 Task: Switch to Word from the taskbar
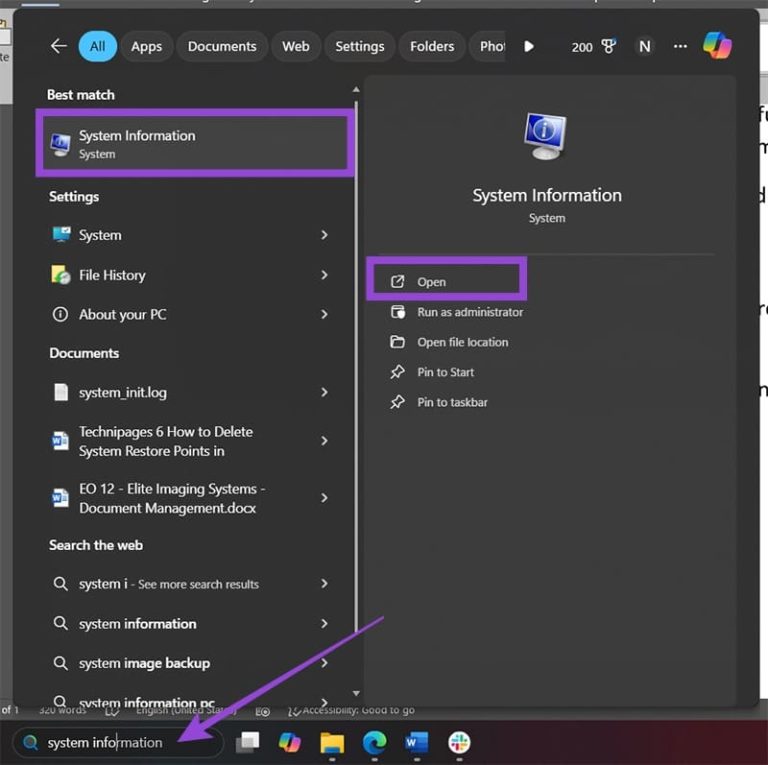tap(416, 742)
